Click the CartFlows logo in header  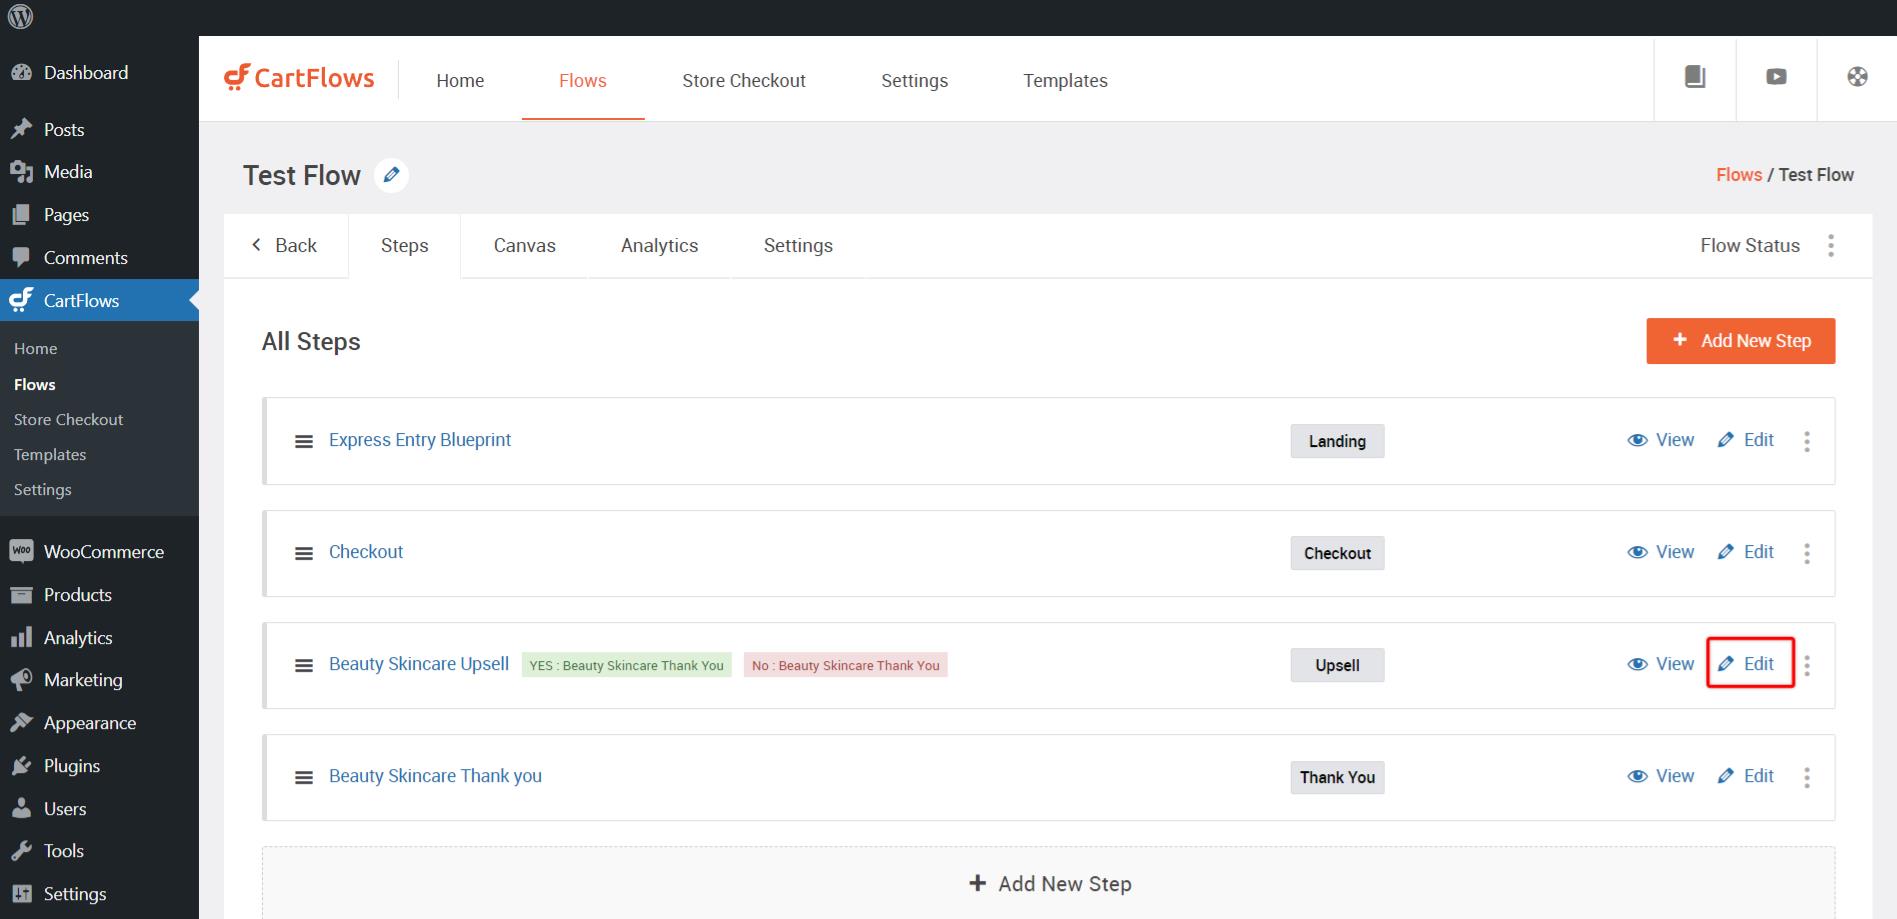(299, 78)
